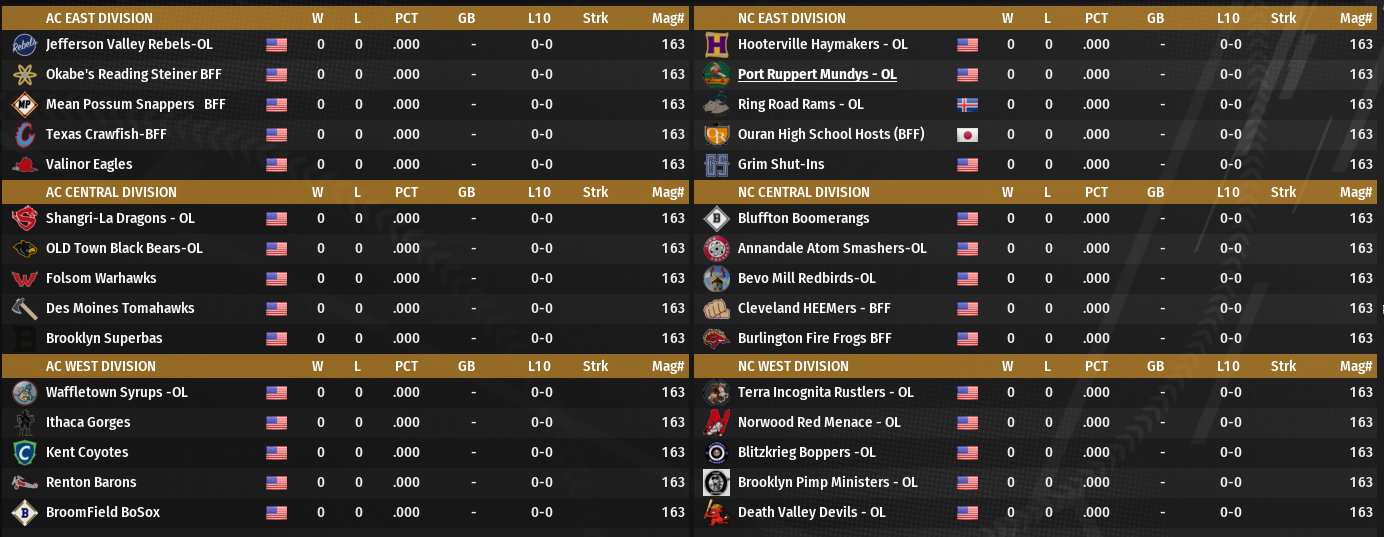Click the BroomField BoSox team logo

[24, 513]
